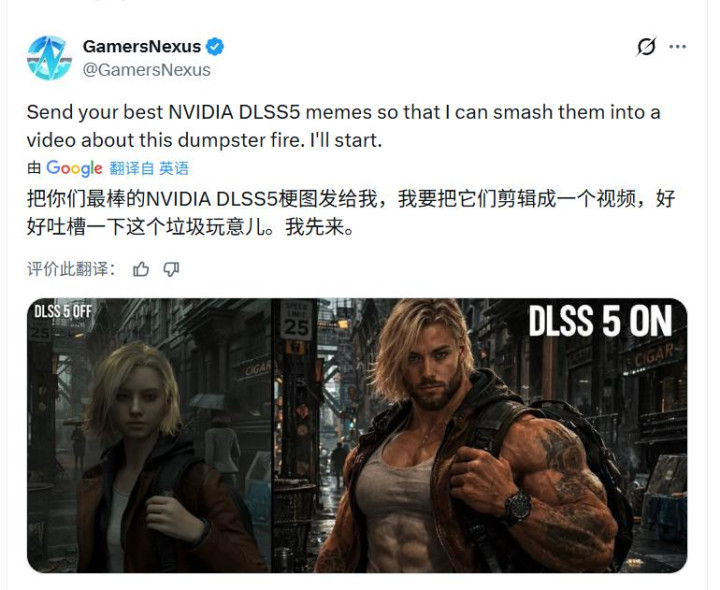
Task: Open the @GamersNexus handle
Action: [146, 70]
